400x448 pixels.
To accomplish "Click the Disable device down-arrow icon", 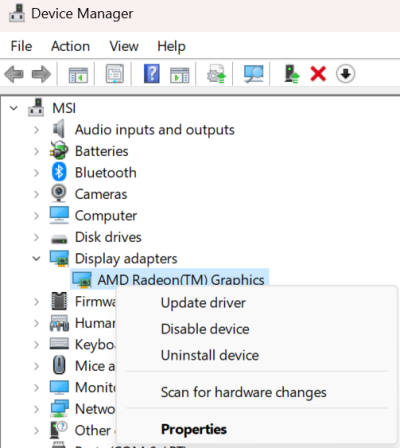I will click(x=345, y=74).
